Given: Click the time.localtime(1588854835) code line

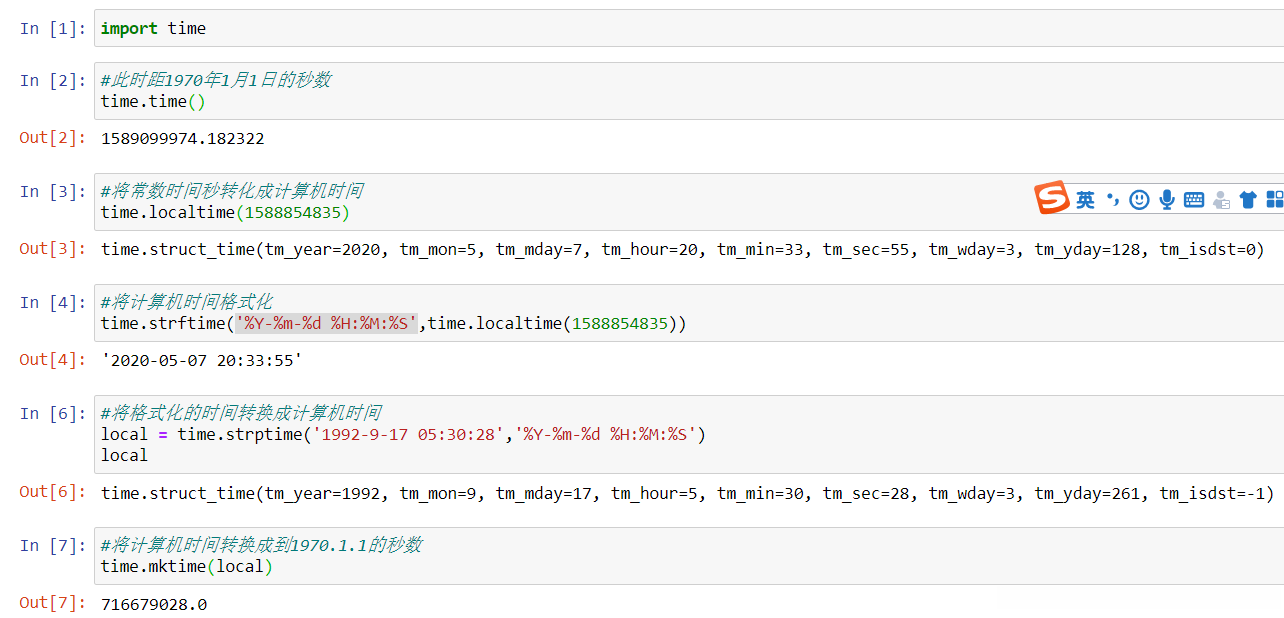Looking at the screenshot, I should (225, 212).
